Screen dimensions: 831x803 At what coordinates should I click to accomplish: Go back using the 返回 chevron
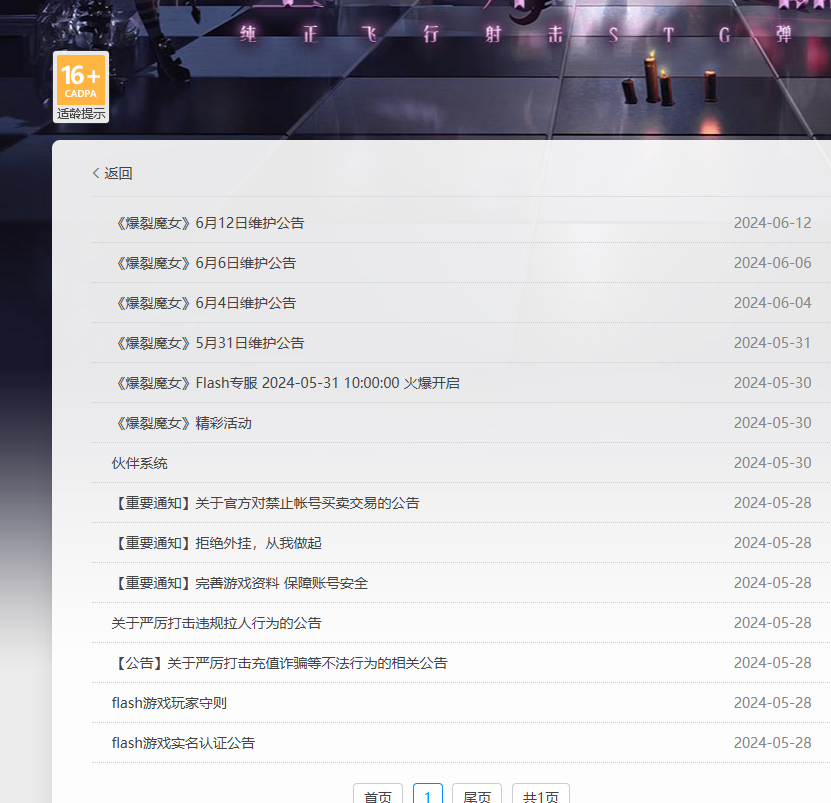click(x=112, y=173)
